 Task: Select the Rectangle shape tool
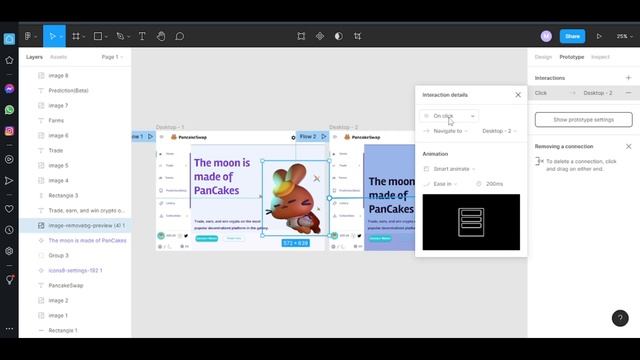click(98, 36)
